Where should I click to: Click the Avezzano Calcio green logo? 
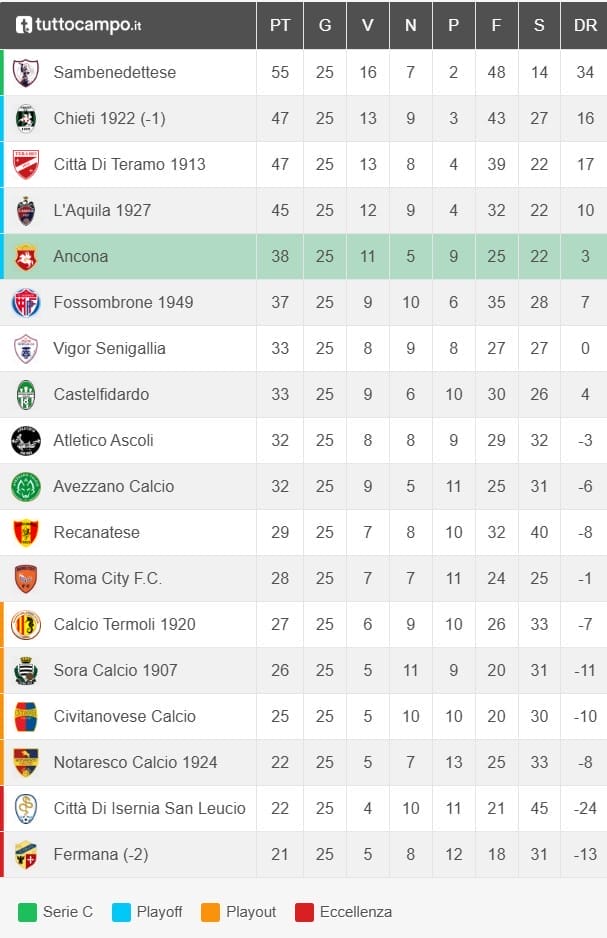[25, 487]
